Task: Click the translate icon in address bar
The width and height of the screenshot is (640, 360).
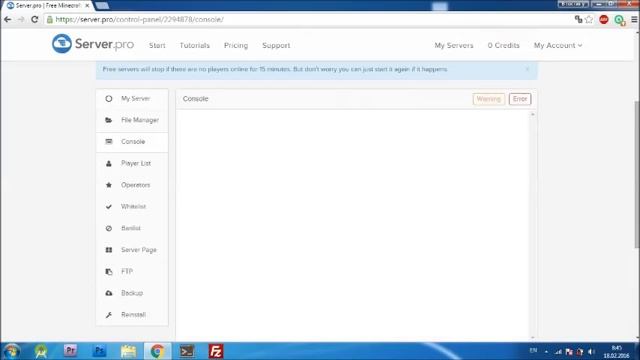Action: tap(578, 19)
